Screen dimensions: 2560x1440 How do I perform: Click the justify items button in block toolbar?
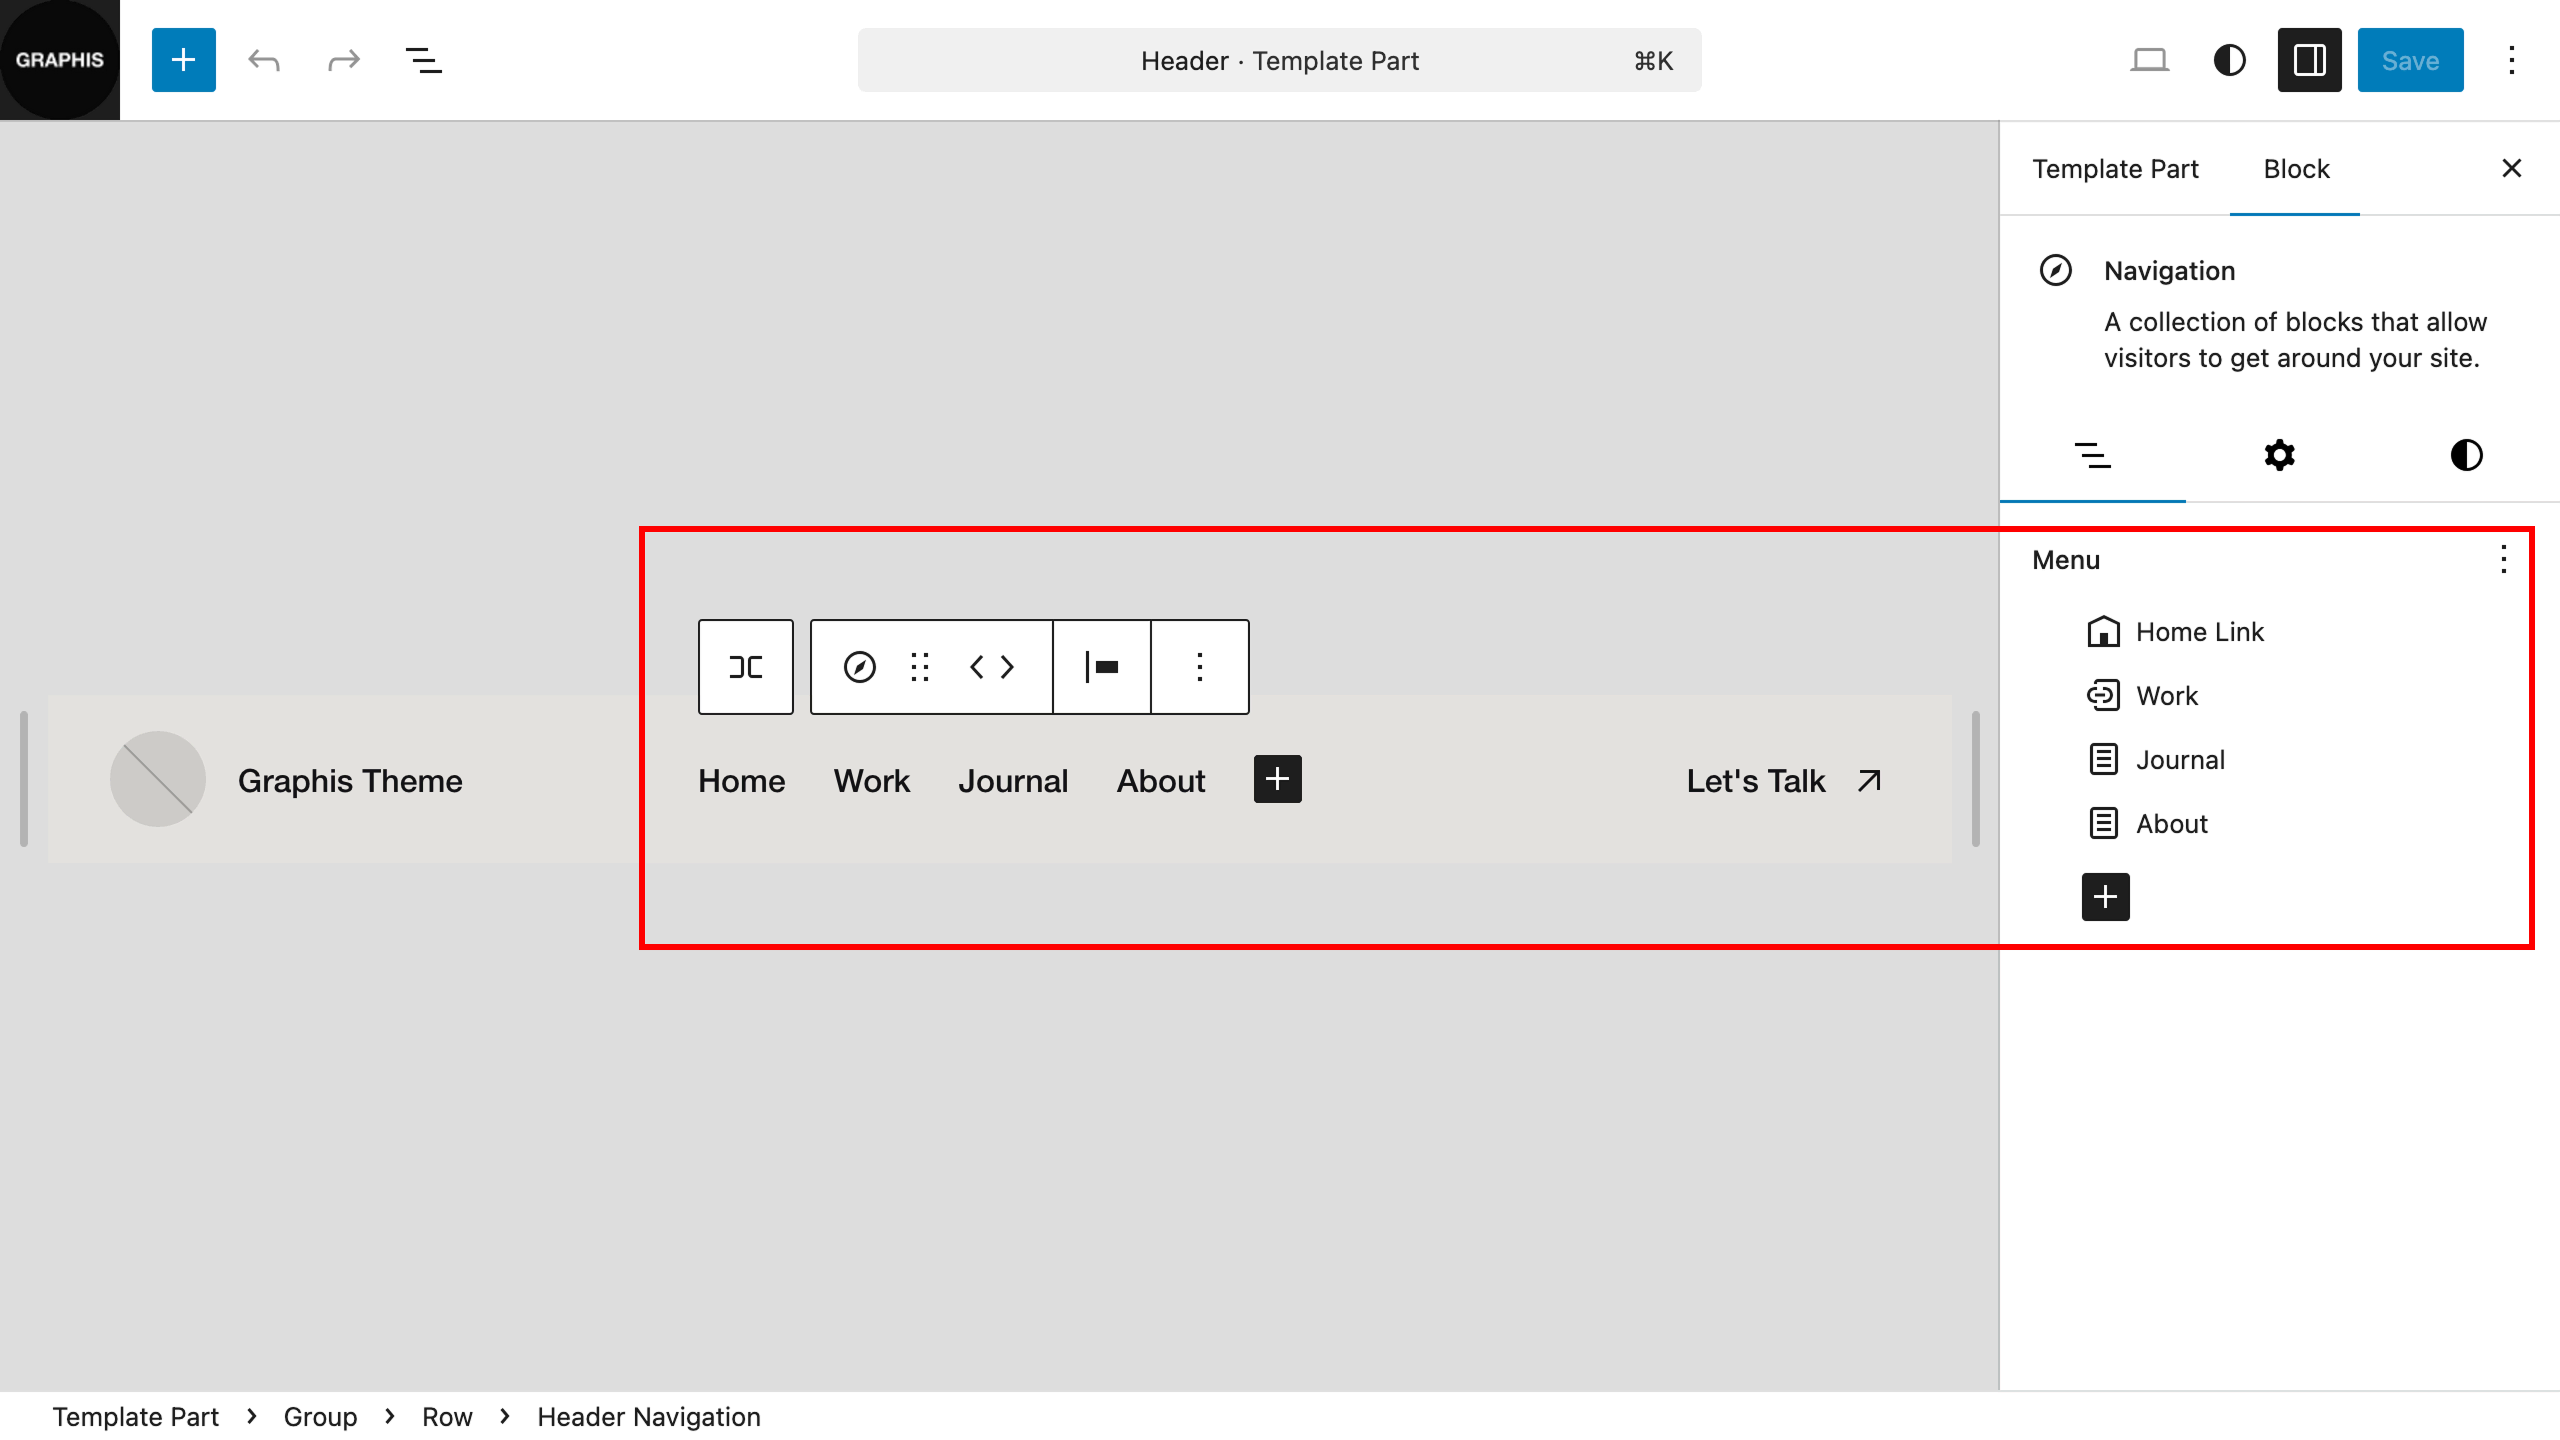(x=1102, y=667)
